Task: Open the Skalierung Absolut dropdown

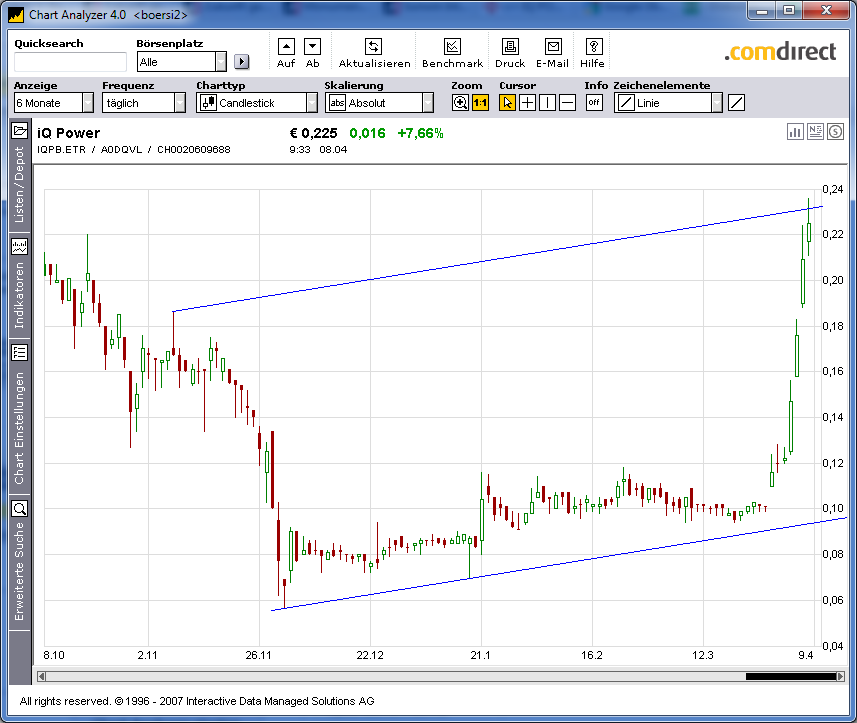Action: pos(427,102)
